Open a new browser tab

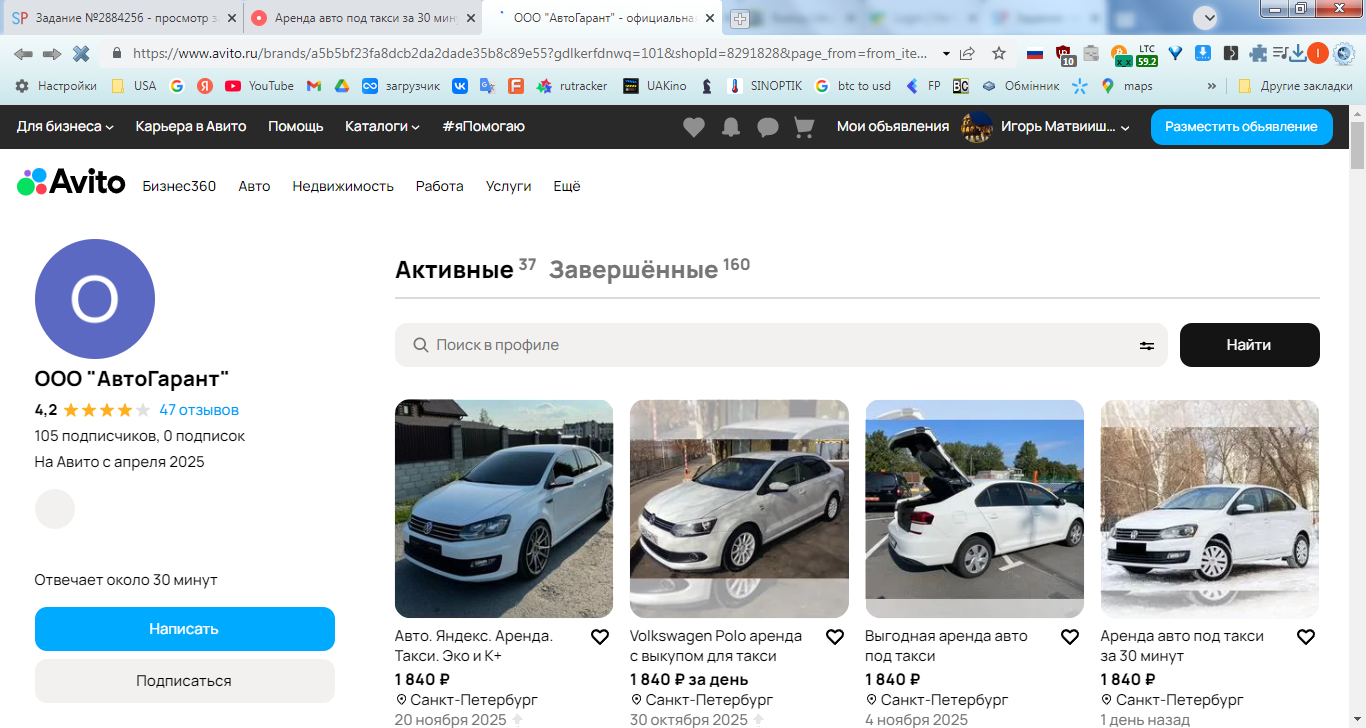740,18
